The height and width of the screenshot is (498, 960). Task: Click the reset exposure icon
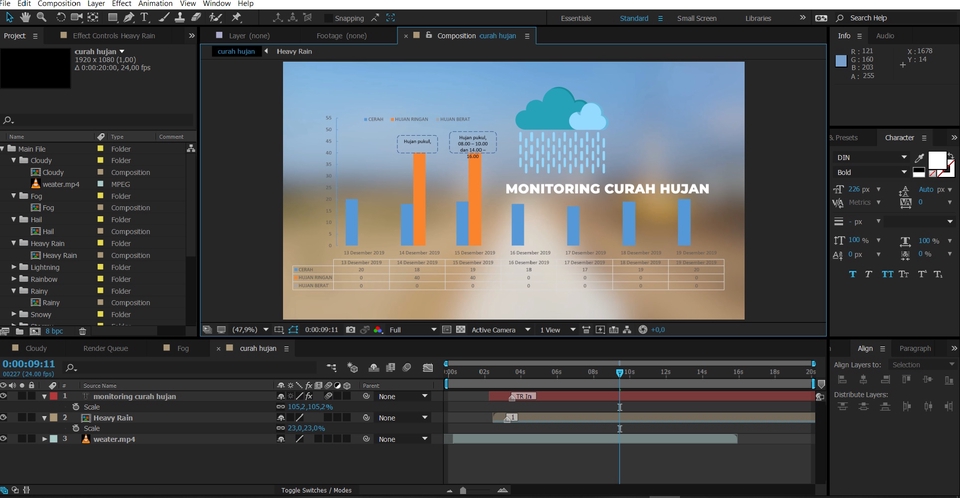[x=643, y=330]
